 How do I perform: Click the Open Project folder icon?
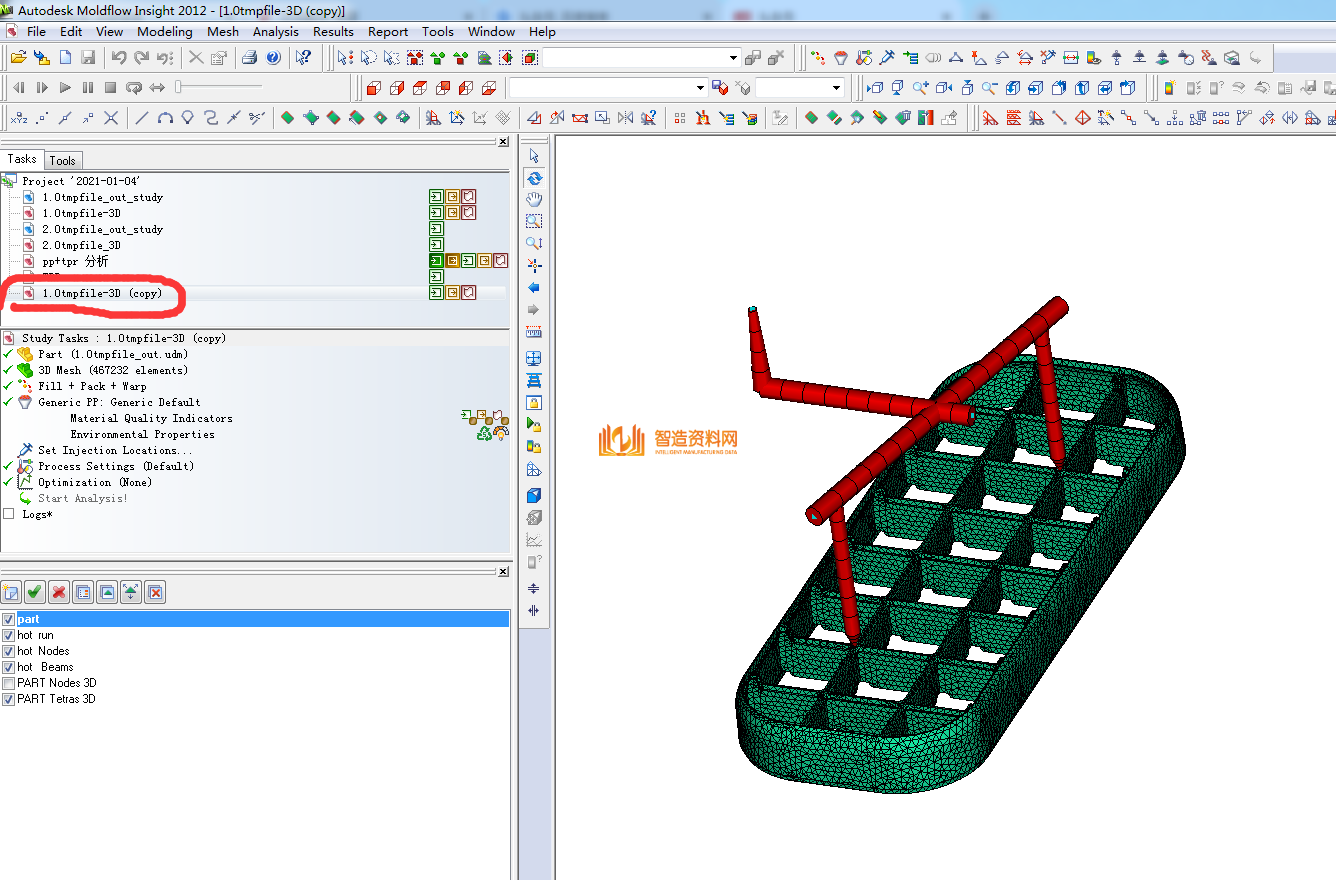click(x=18, y=58)
